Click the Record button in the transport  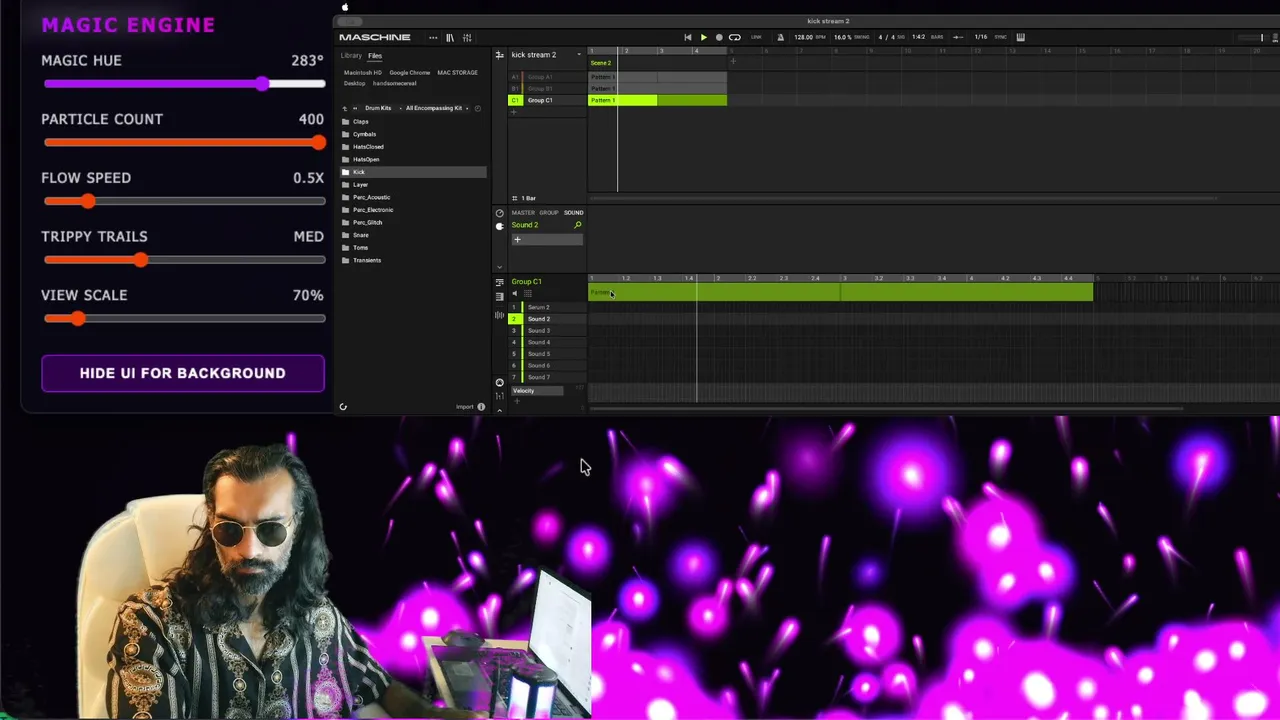click(719, 37)
